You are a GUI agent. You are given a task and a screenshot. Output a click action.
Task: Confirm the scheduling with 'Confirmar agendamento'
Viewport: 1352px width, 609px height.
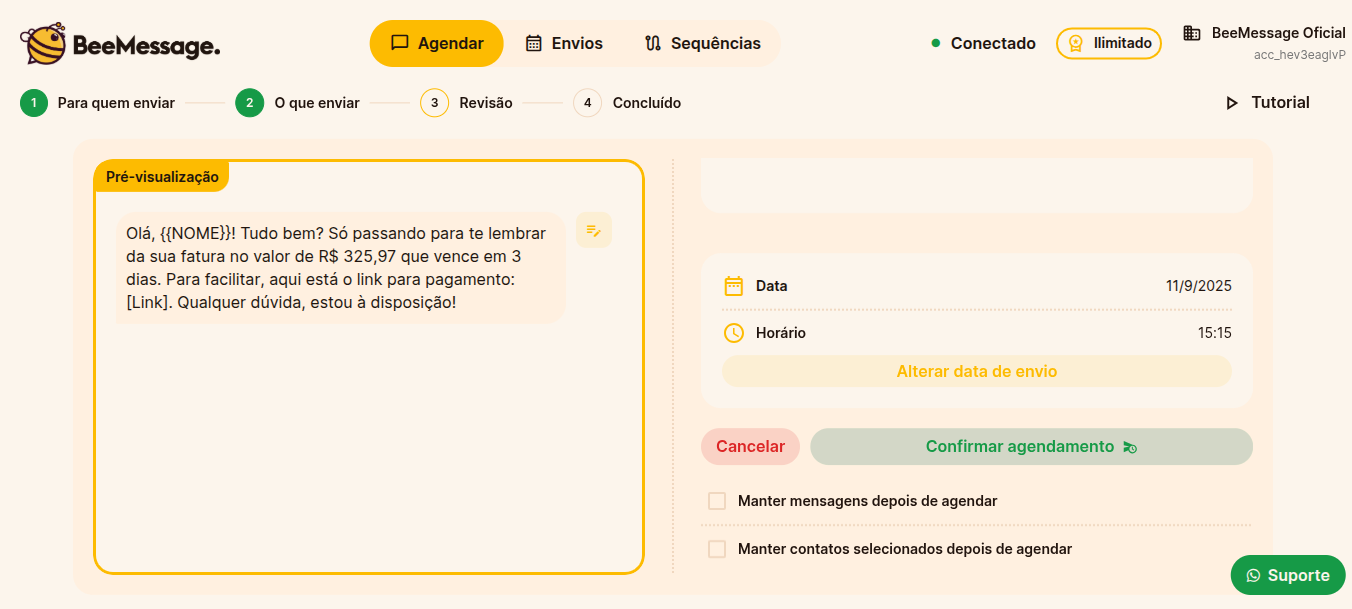pos(1031,446)
